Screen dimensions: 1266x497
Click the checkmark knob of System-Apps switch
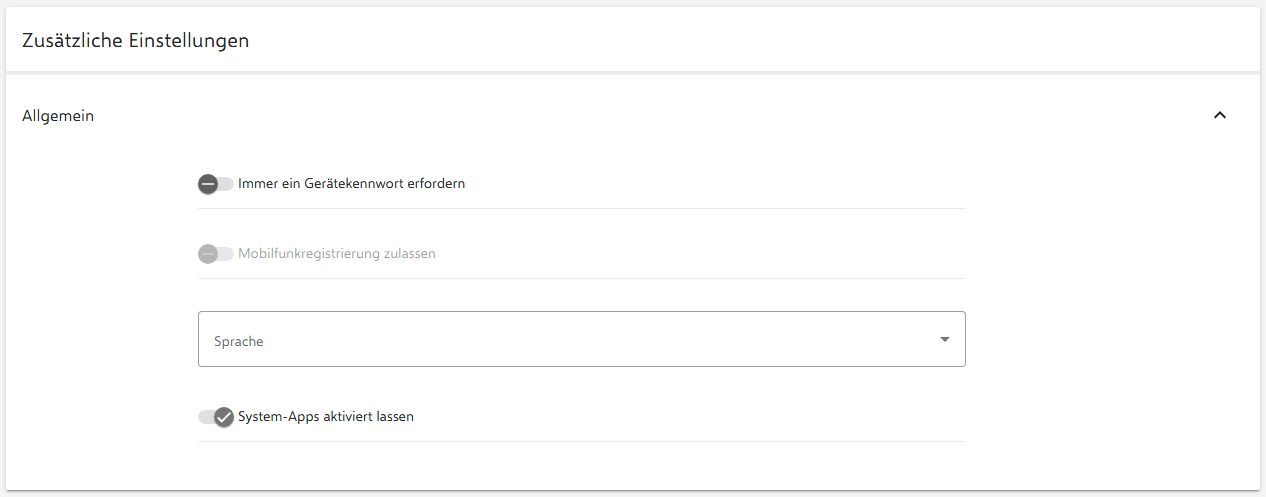[224, 417]
